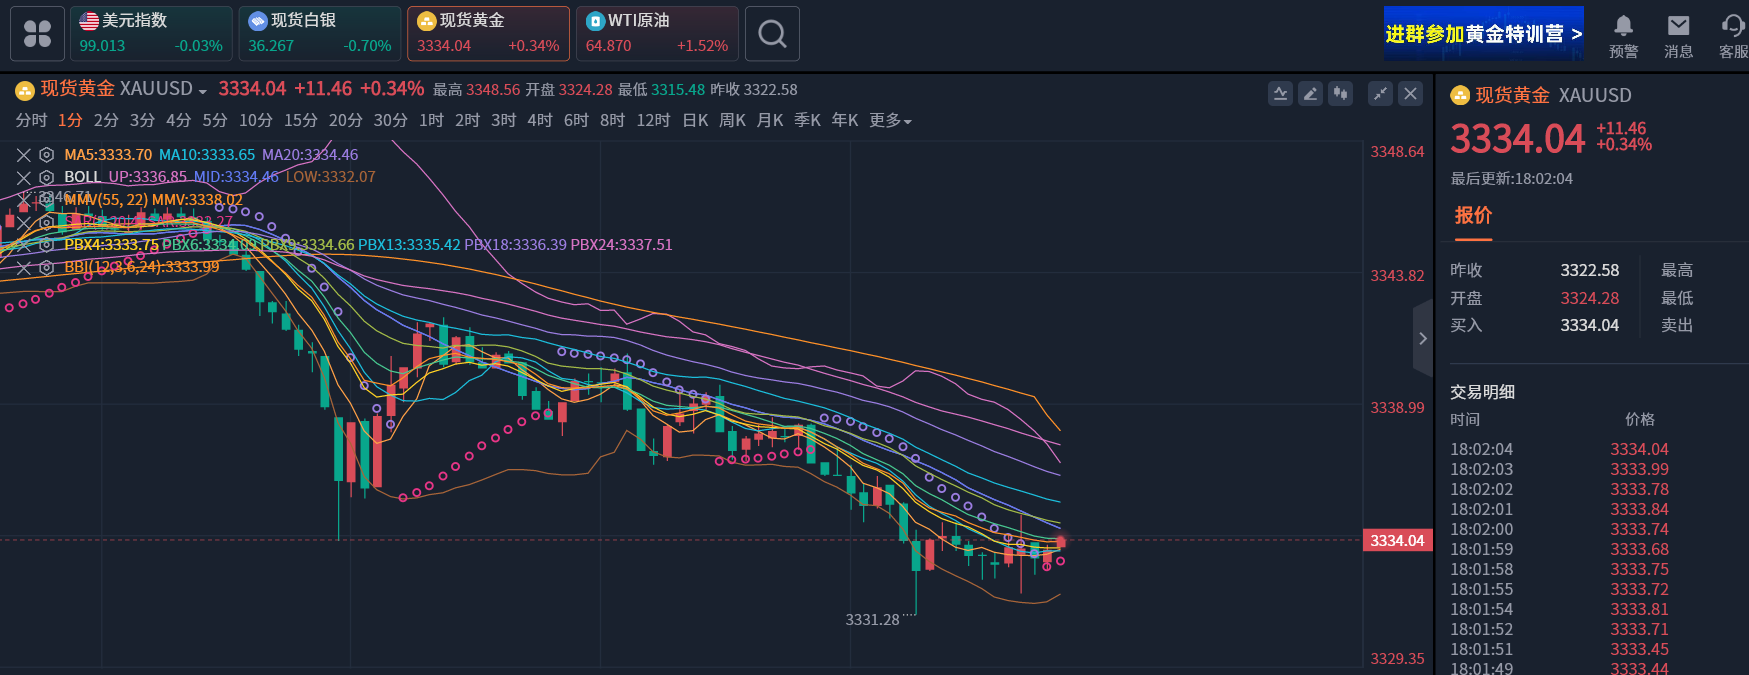
Task: Select the drawing pencil tool
Action: click(x=1310, y=94)
